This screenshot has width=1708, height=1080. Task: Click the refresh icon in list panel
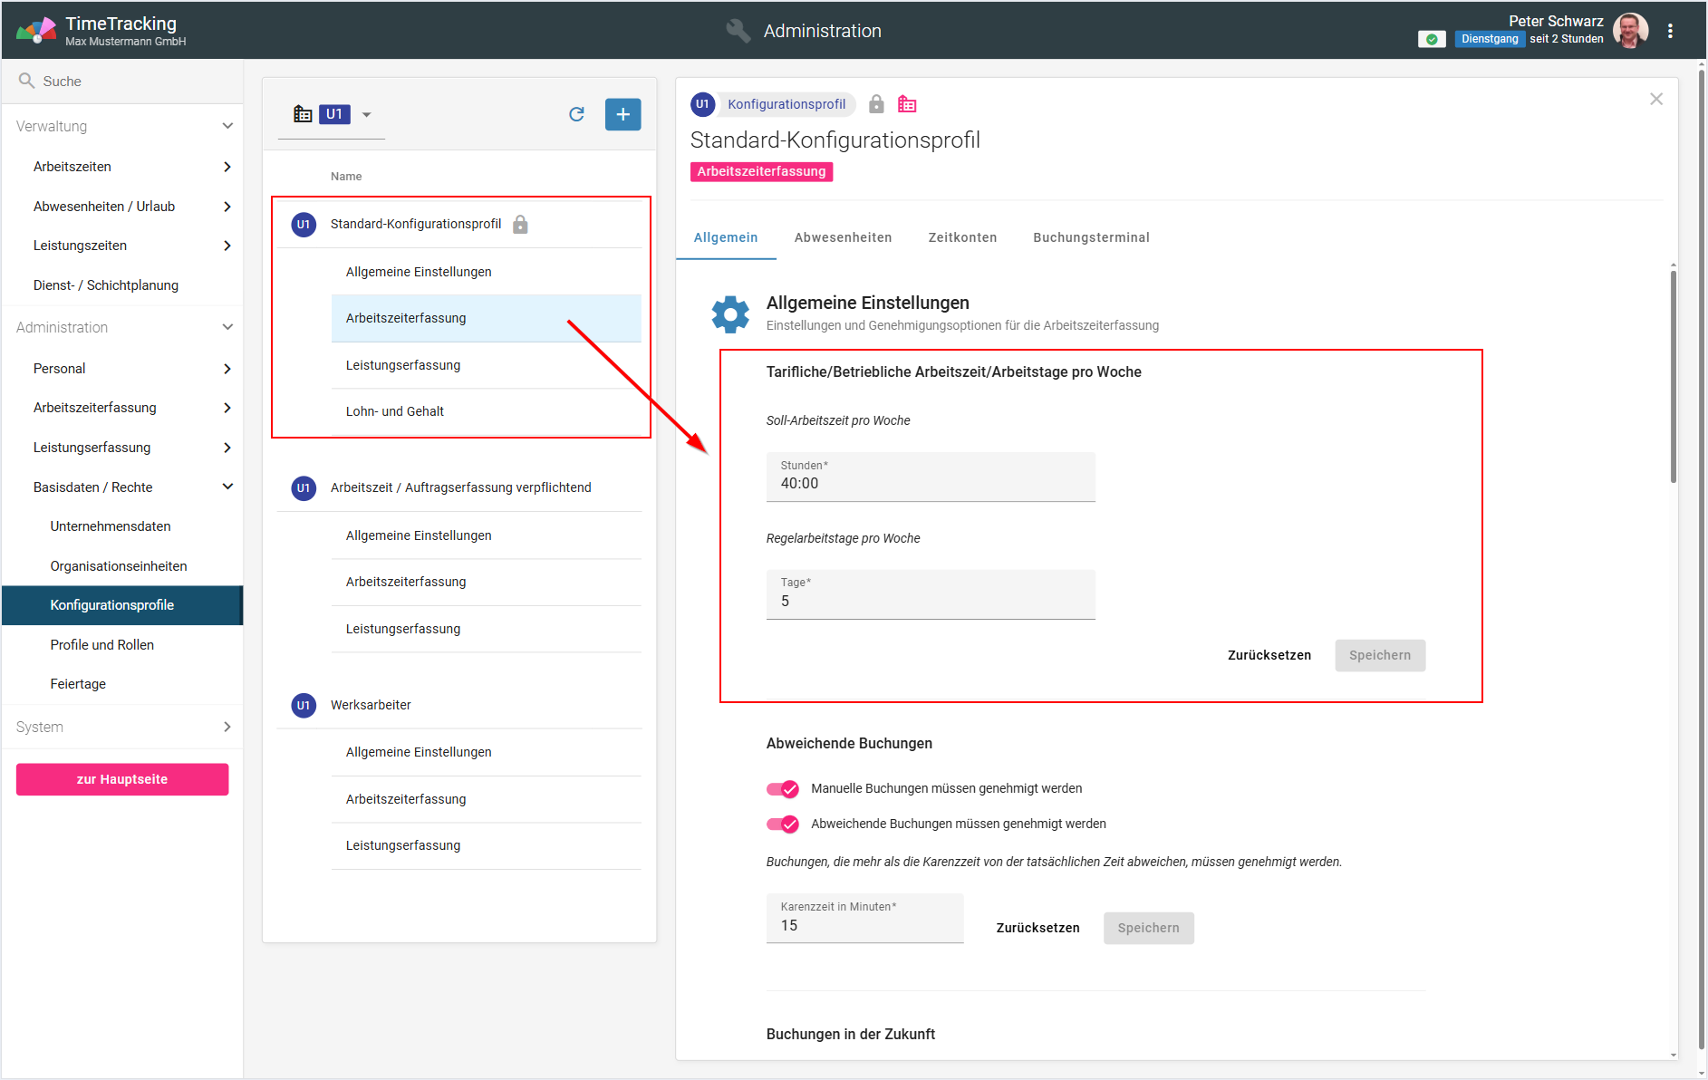coord(576,114)
